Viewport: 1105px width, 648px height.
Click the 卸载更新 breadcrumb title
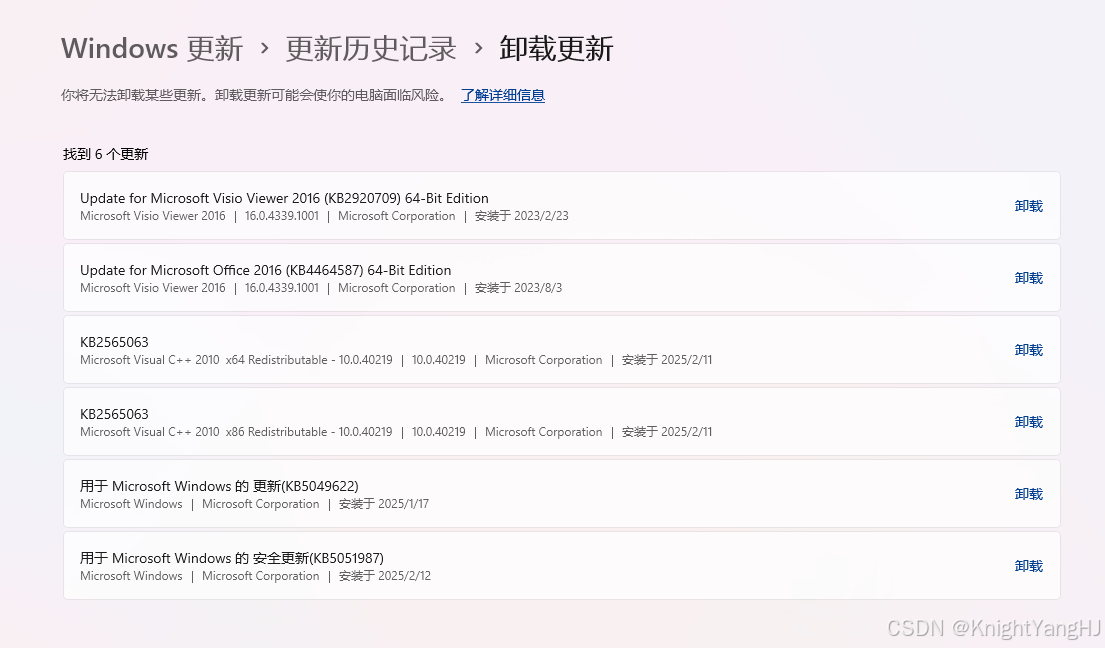click(556, 49)
